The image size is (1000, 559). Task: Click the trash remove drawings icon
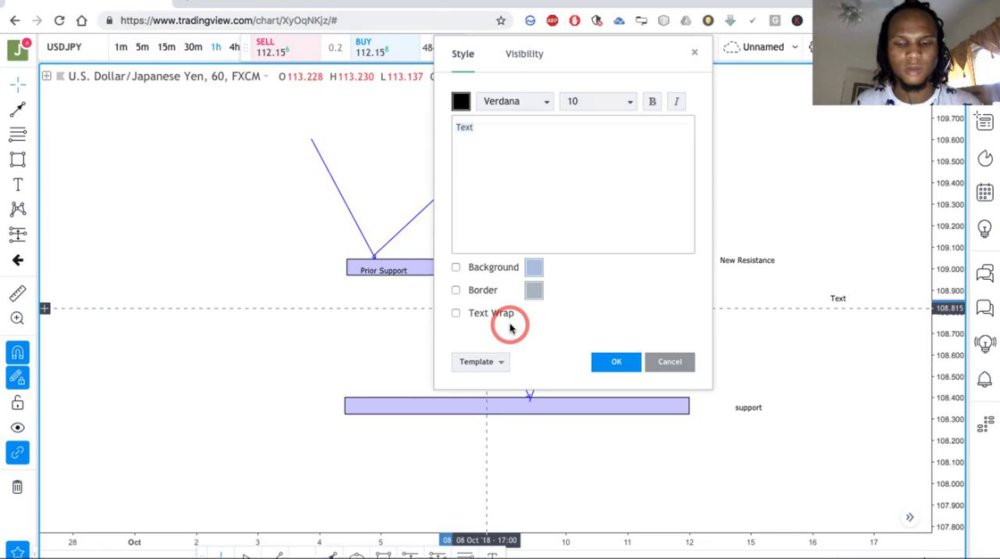tap(18, 487)
